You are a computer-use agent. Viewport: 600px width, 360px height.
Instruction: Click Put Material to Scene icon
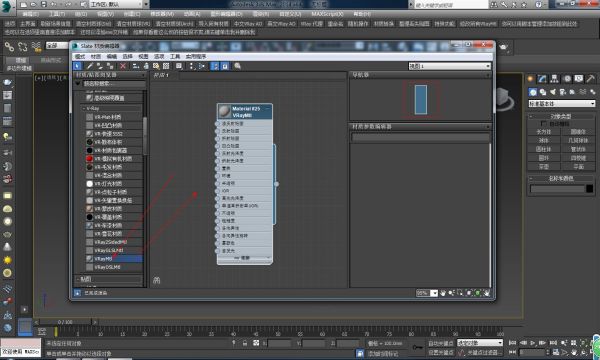point(99,66)
